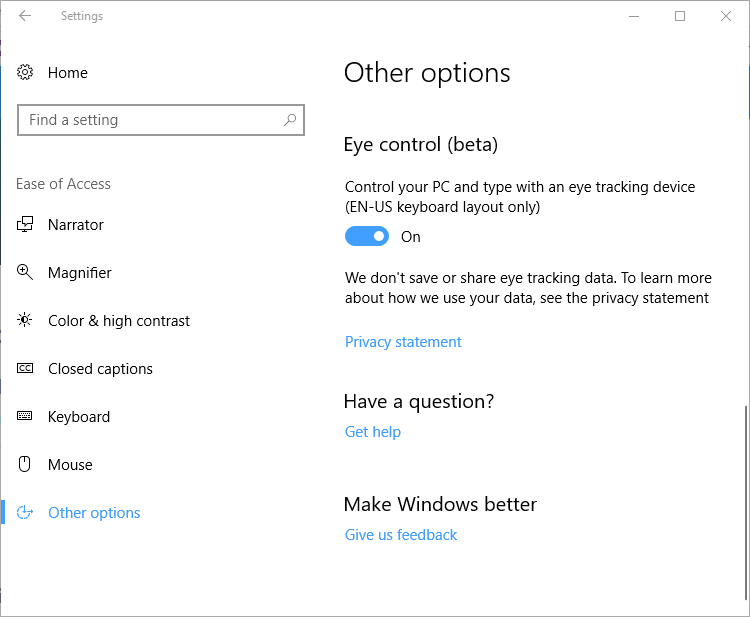The height and width of the screenshot is (617, 750).
Task: Open the Narrator settings page
Action: pyautogui.click(x=76, y=225)
